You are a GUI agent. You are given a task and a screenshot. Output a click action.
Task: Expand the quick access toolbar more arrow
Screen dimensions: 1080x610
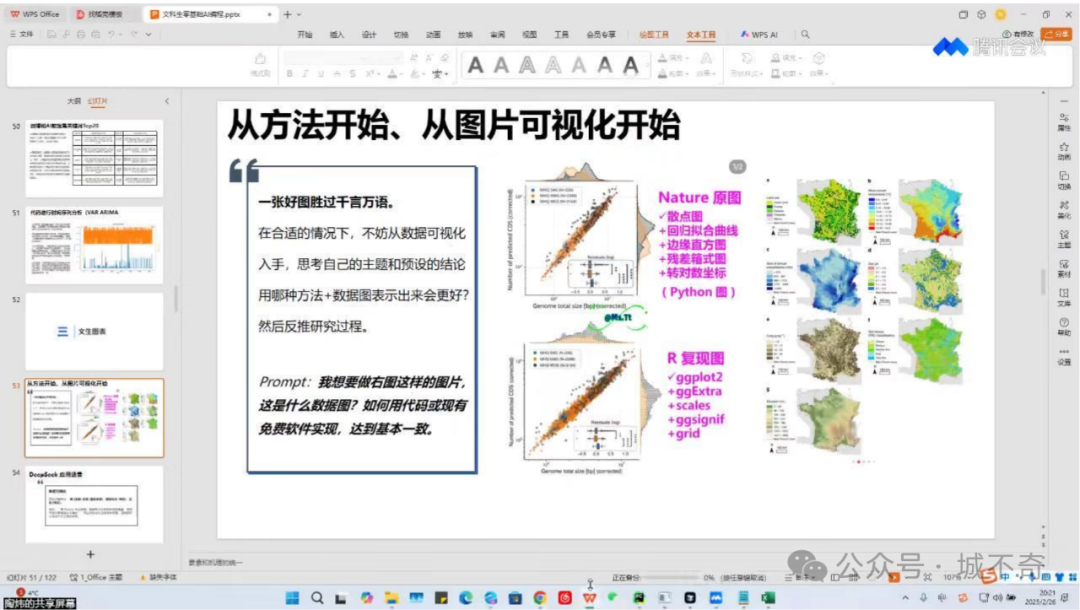[149, 34]
